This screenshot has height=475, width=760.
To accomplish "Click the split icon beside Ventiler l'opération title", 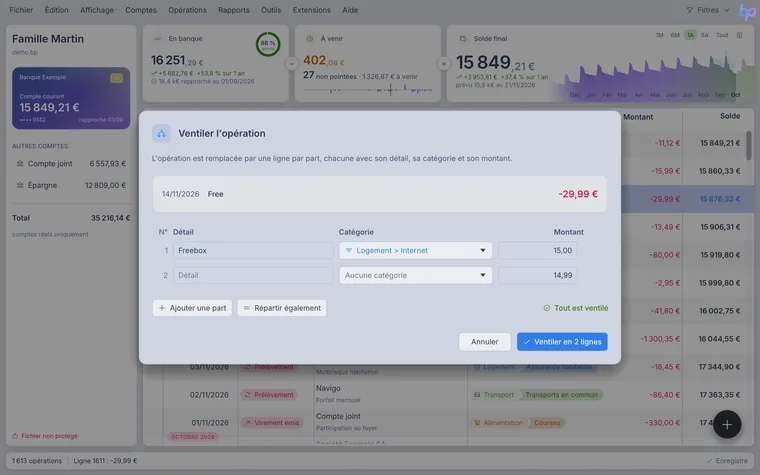I will coord(161,133).
